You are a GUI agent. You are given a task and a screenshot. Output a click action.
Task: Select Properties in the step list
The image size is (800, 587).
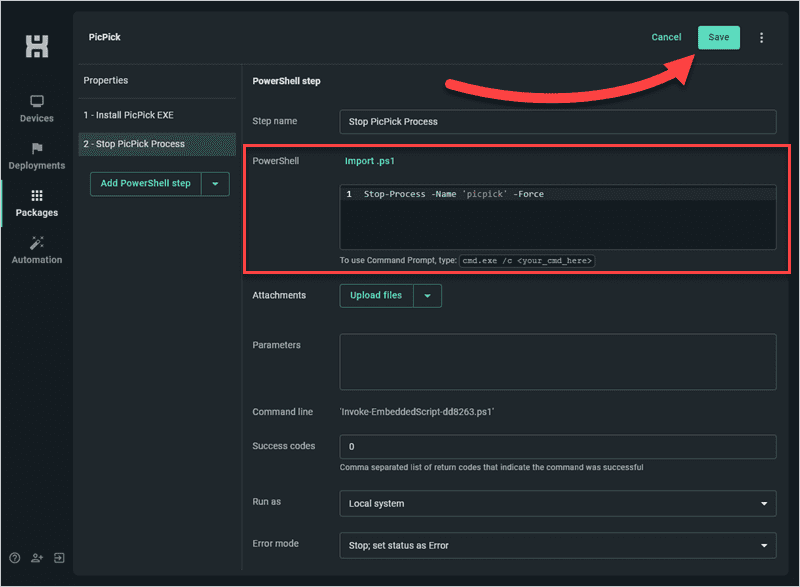tap(106, 81)
